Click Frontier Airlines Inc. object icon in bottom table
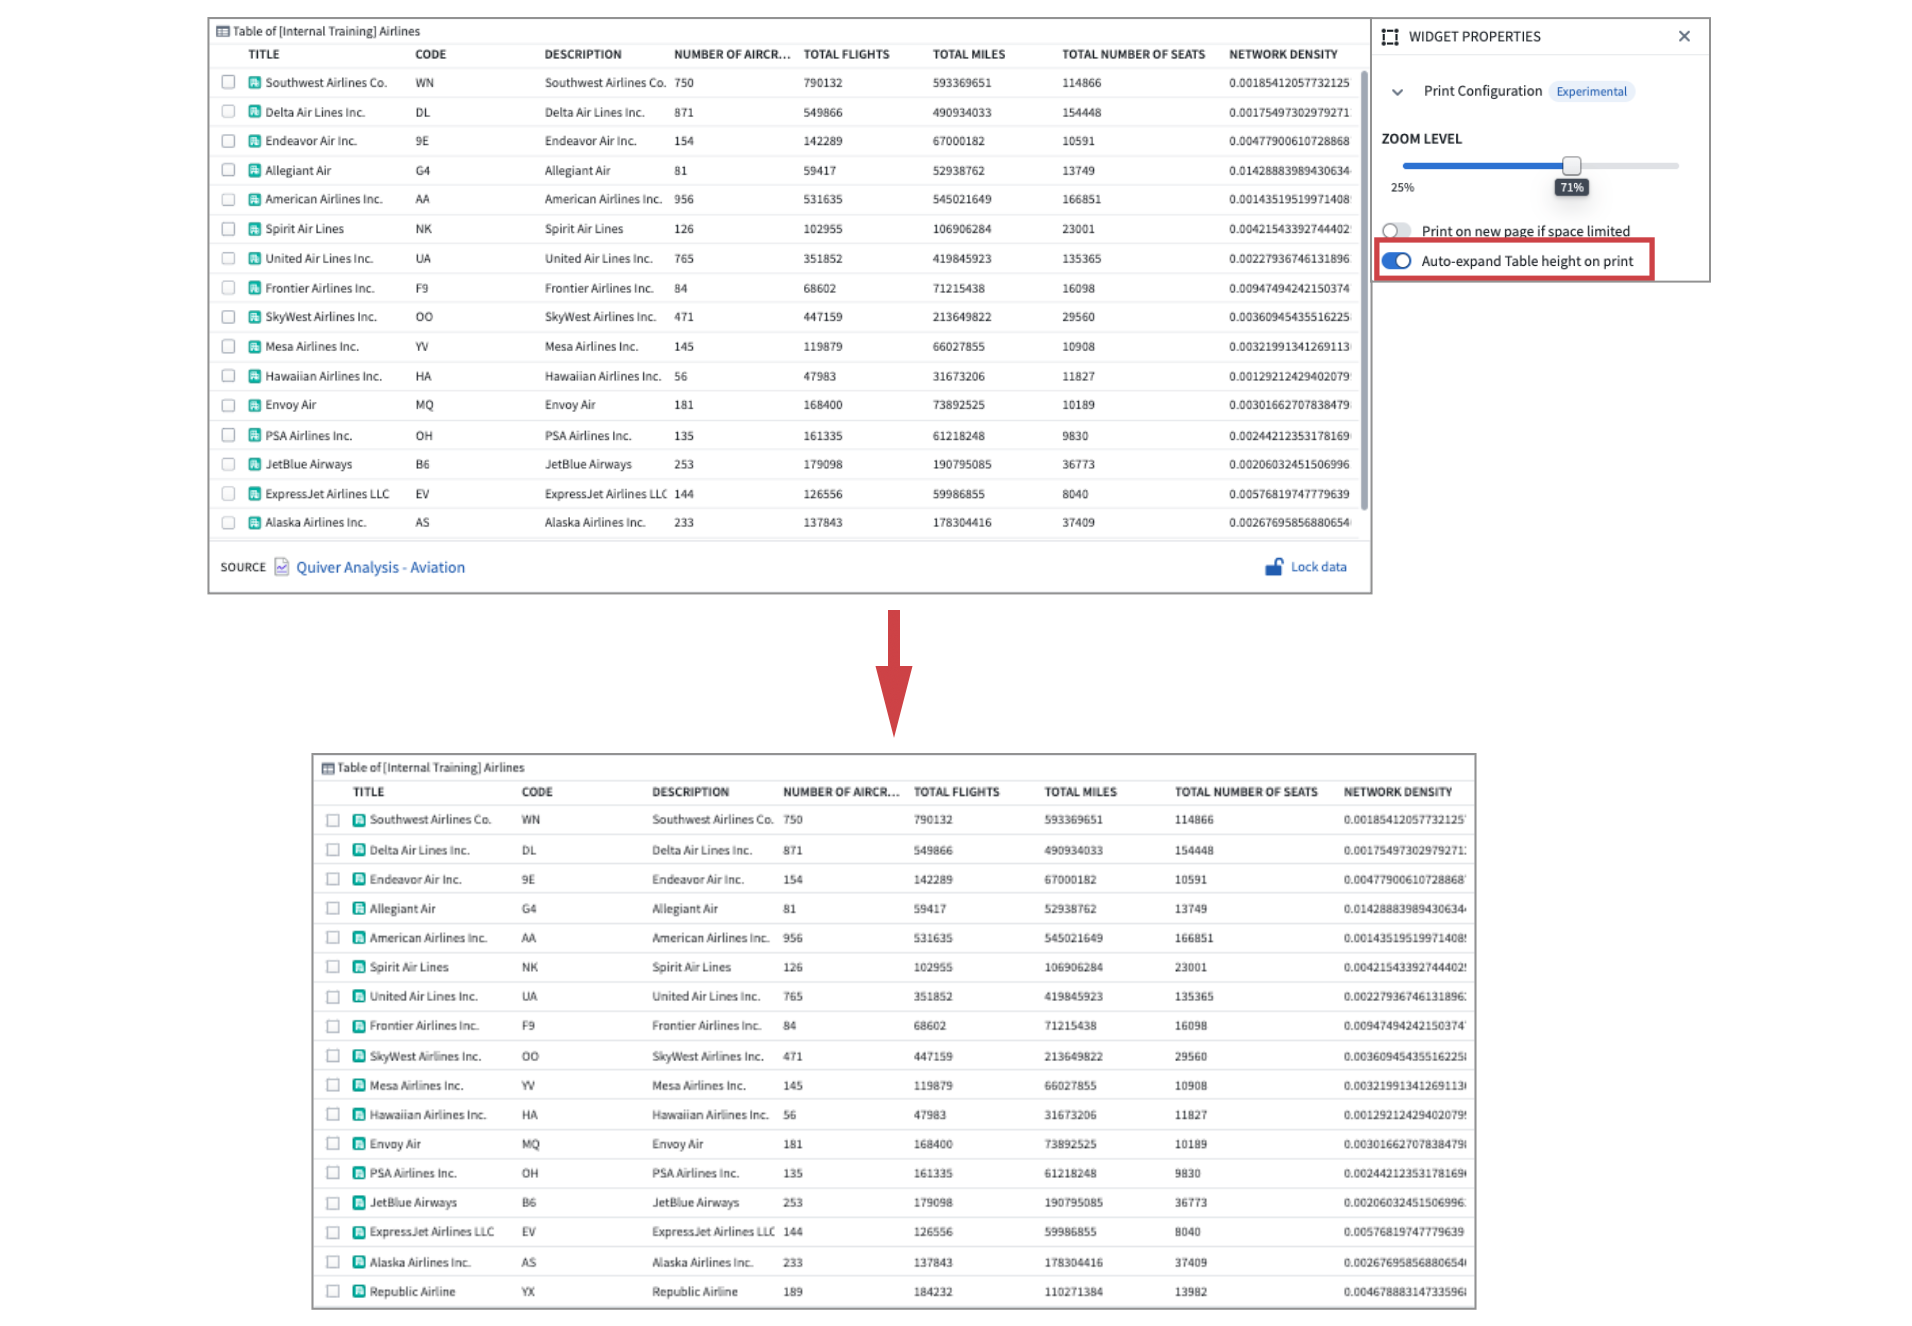Screen dimensions: 1912x1326 pyautogui.click(x=359, y=1026)
